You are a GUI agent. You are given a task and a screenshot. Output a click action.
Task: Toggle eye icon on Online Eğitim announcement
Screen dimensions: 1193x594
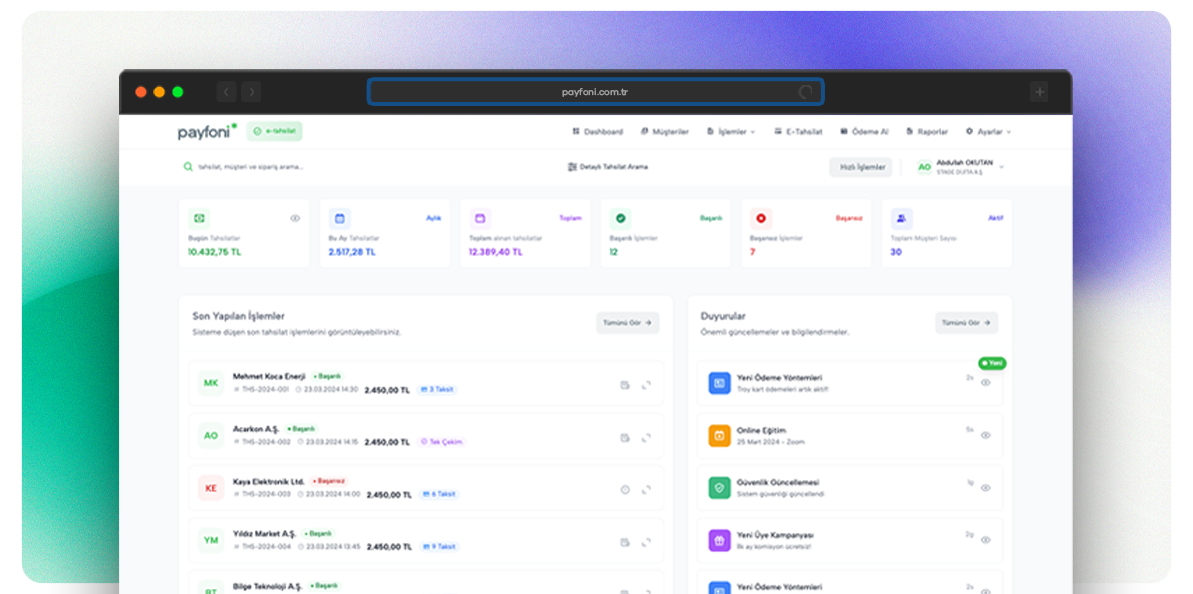click(x=985, y=435)
